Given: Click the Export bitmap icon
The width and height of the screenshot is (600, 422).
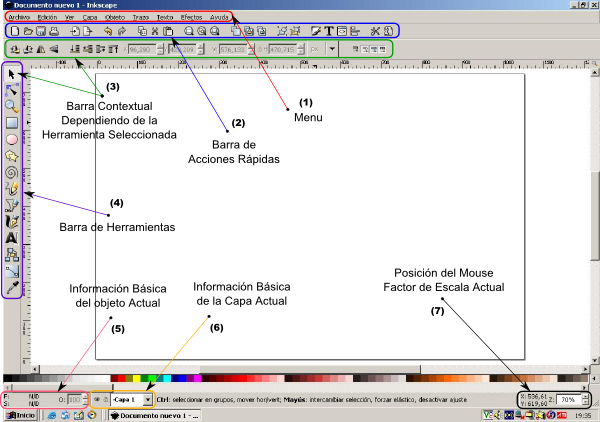Looking at the screenshot, I should [x=88, y=31].
